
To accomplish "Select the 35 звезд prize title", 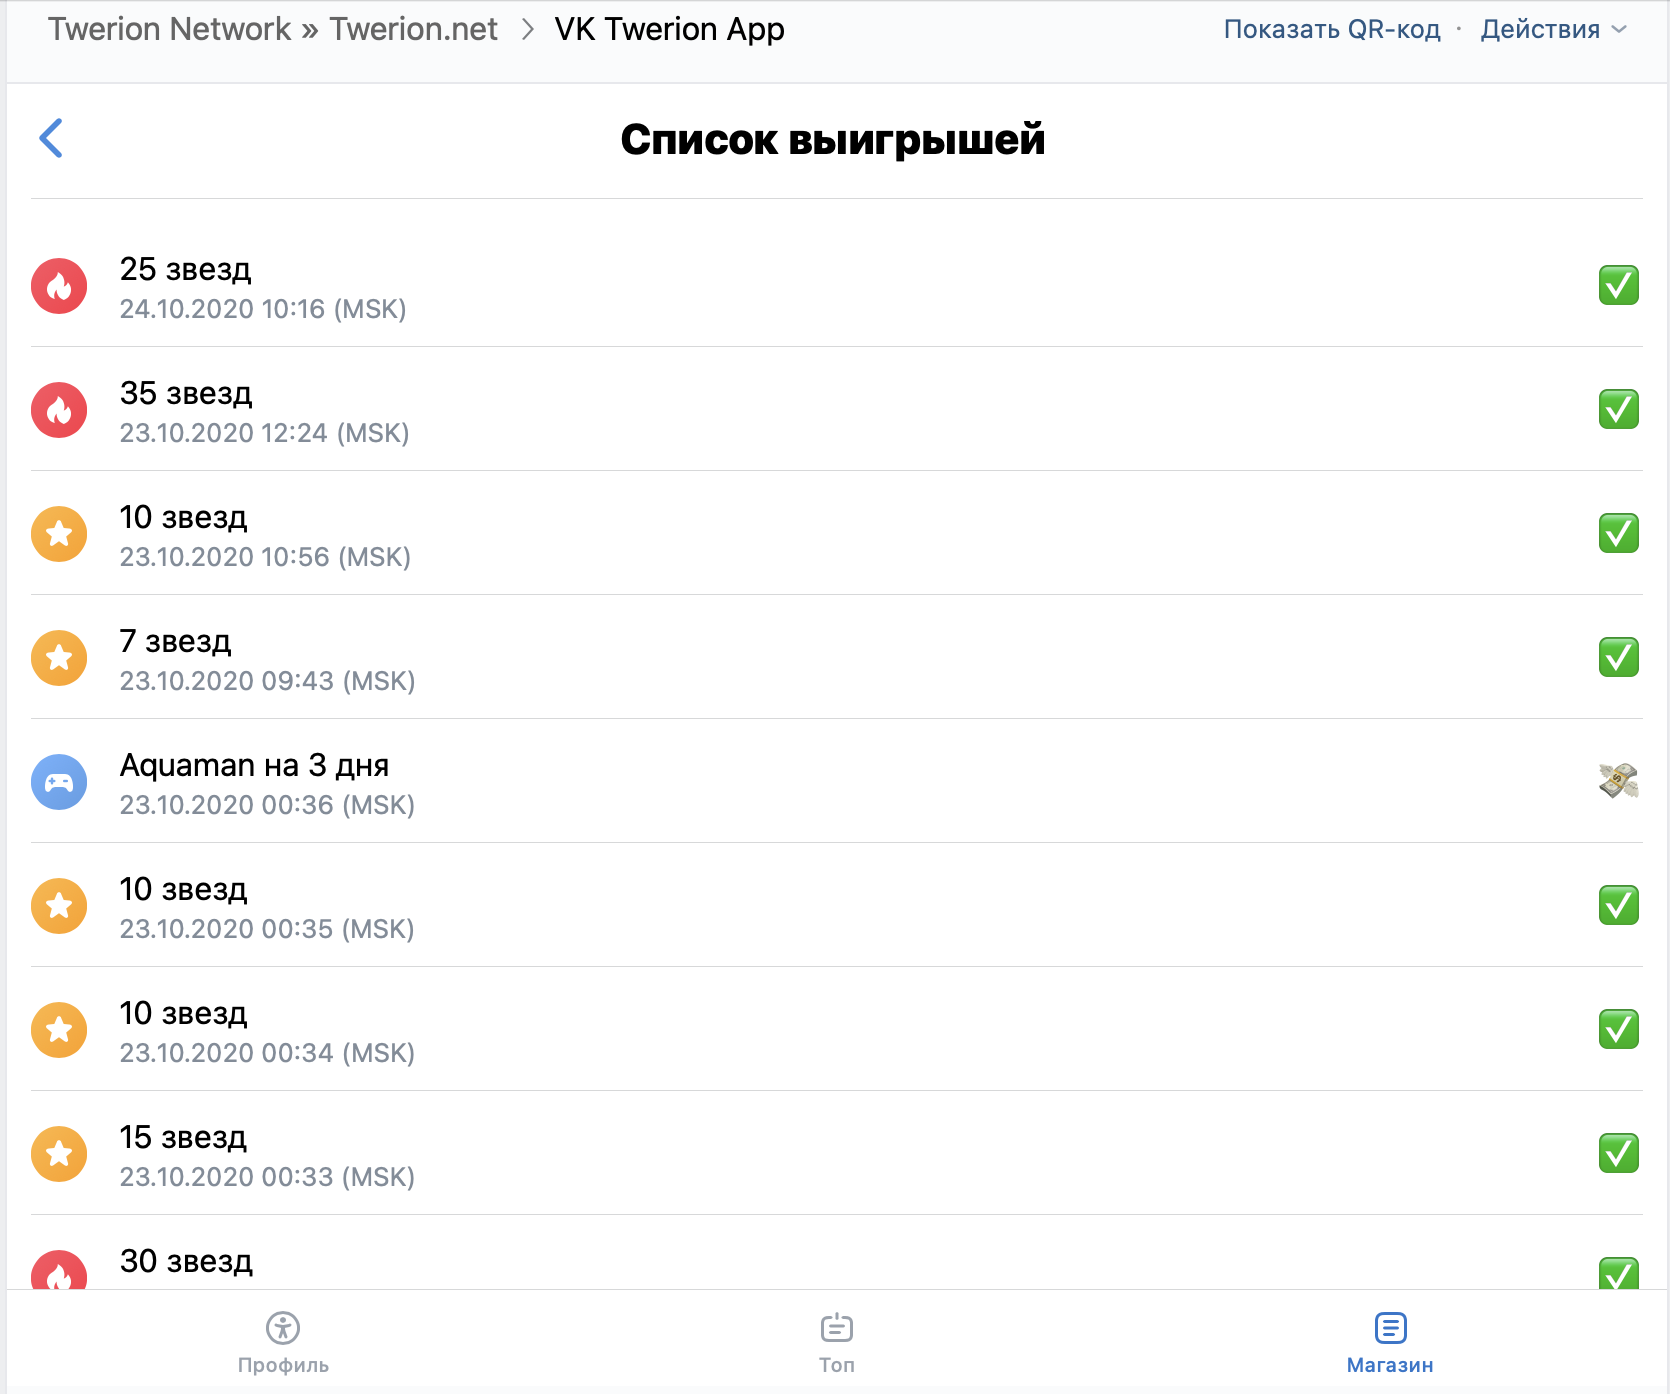I will tap(186, 393).
